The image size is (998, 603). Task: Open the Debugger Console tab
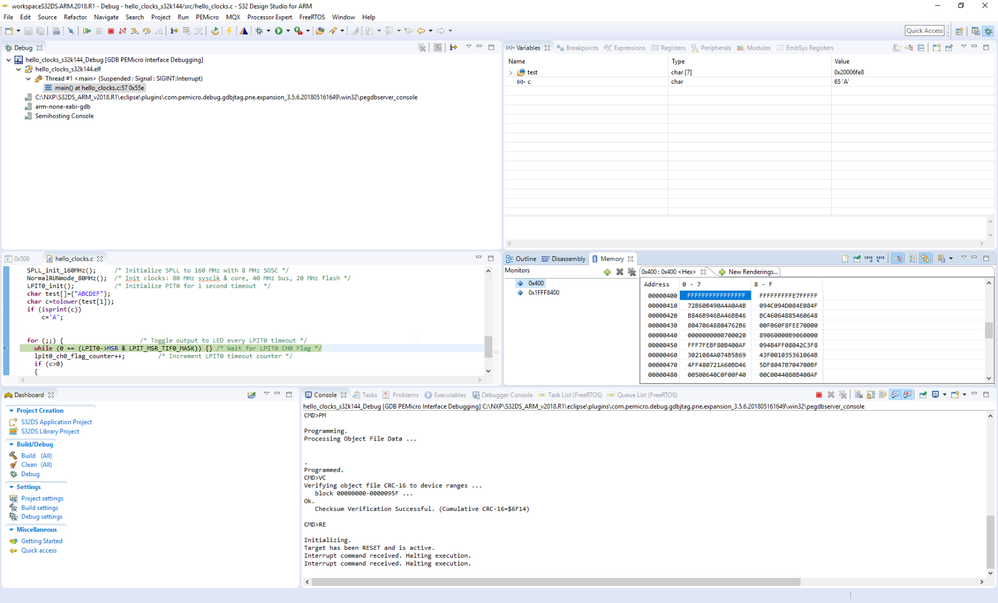tap(502, 395)
